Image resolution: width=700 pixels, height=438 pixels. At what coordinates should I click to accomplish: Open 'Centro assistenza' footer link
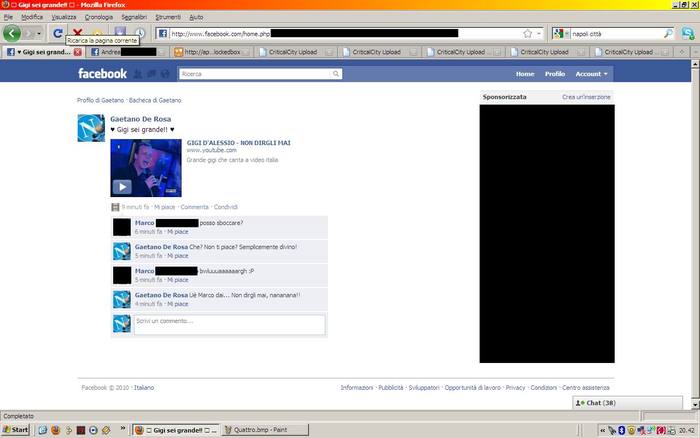(x=586, y=388)
